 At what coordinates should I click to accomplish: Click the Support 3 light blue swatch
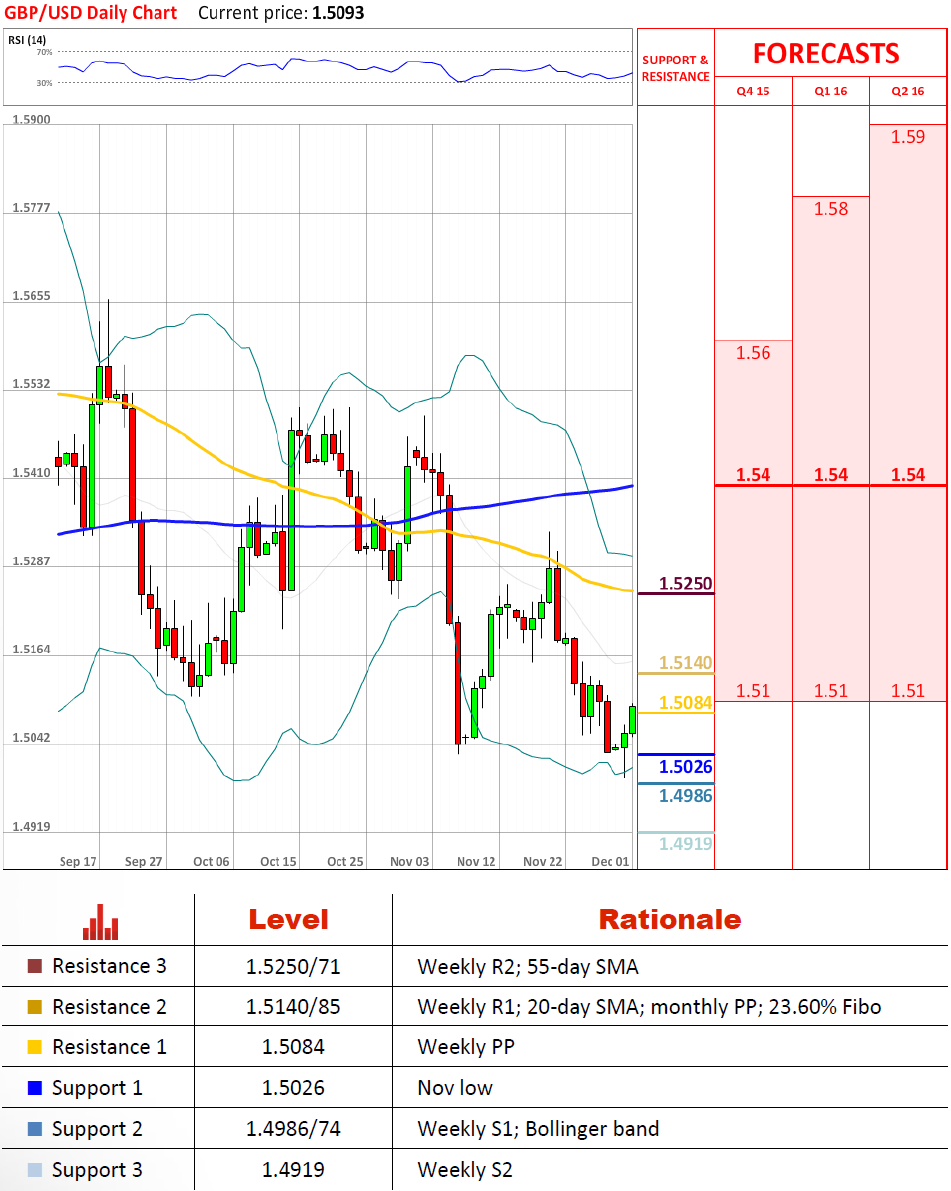(x=34, y=1170)
